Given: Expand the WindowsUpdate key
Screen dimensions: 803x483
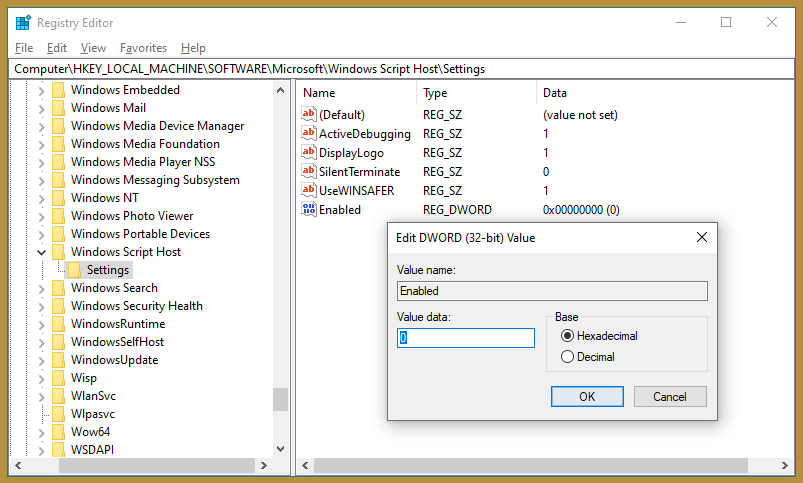Looking at the screenshot, I should click(x=41, y=360).
